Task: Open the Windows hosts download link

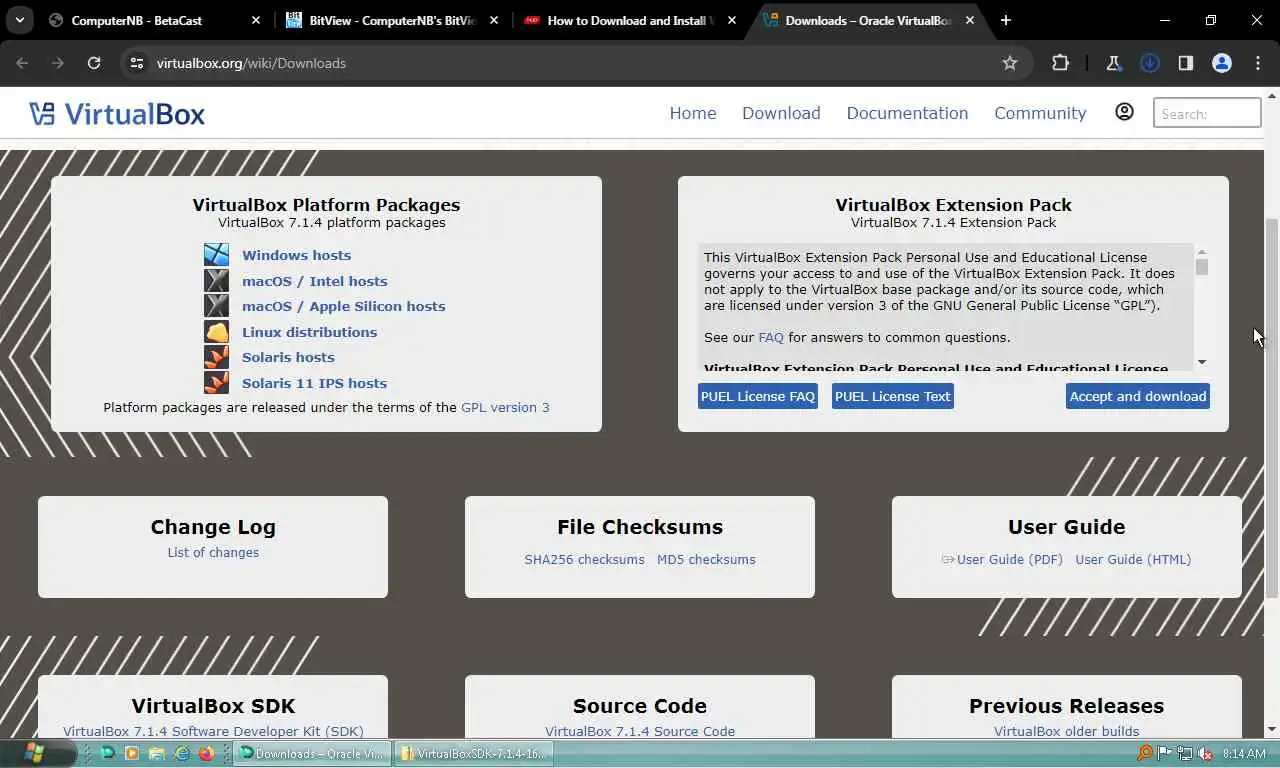Action: [296, 255]
